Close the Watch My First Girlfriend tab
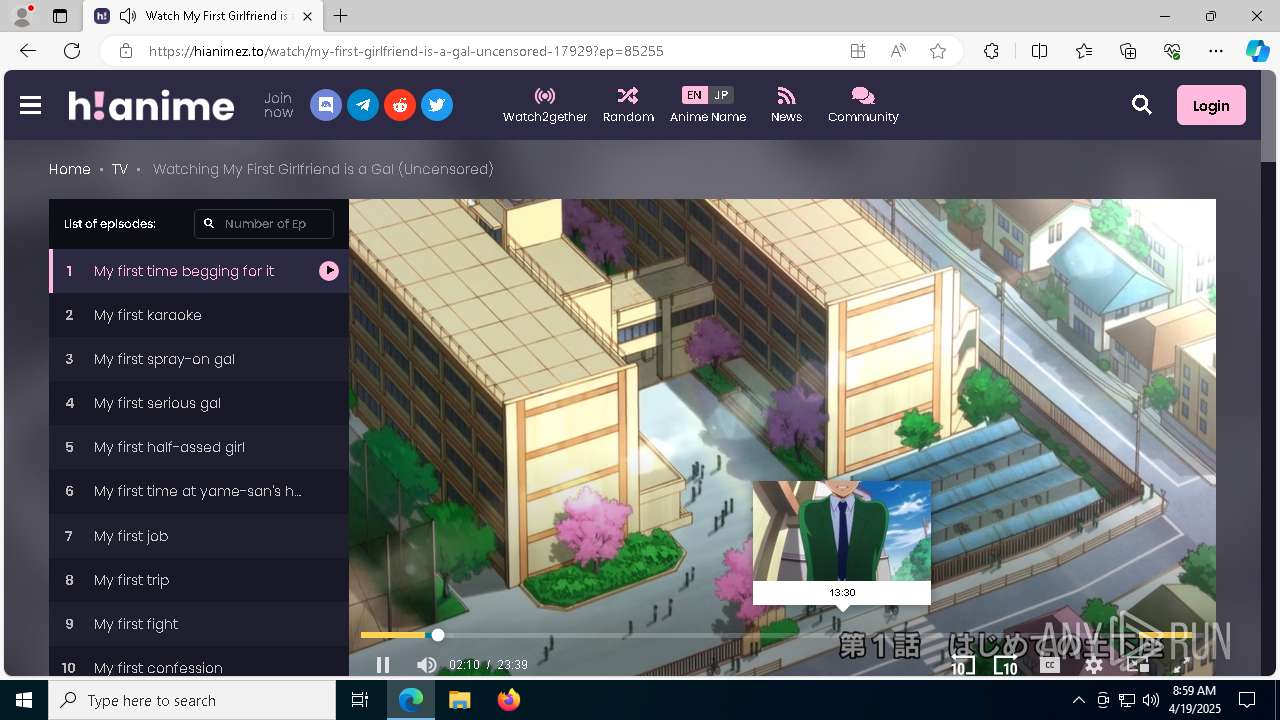Viewport: 1280px width, 720px height. (307, 16)
